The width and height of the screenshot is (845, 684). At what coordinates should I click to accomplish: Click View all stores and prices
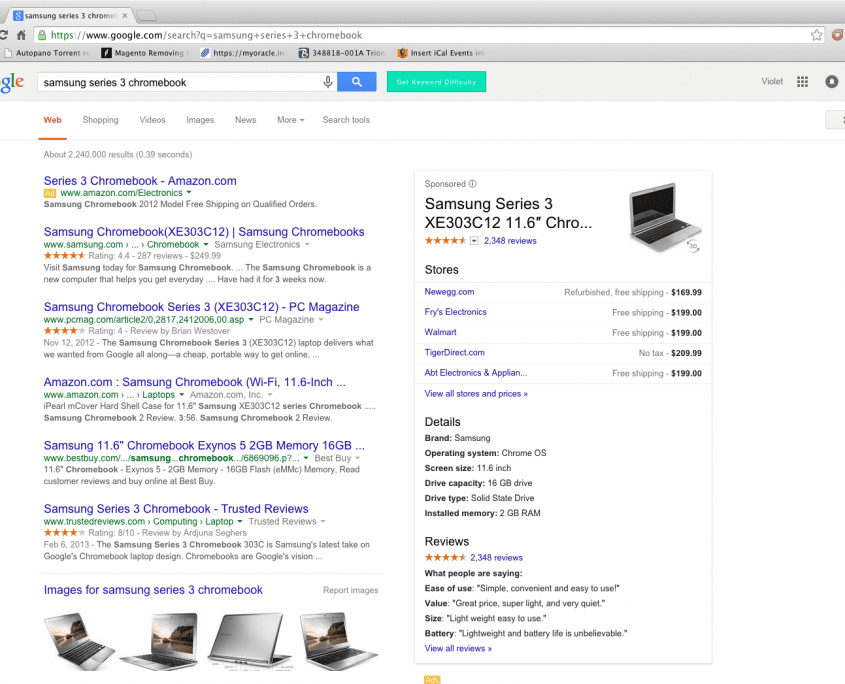[x=476, y=394]
